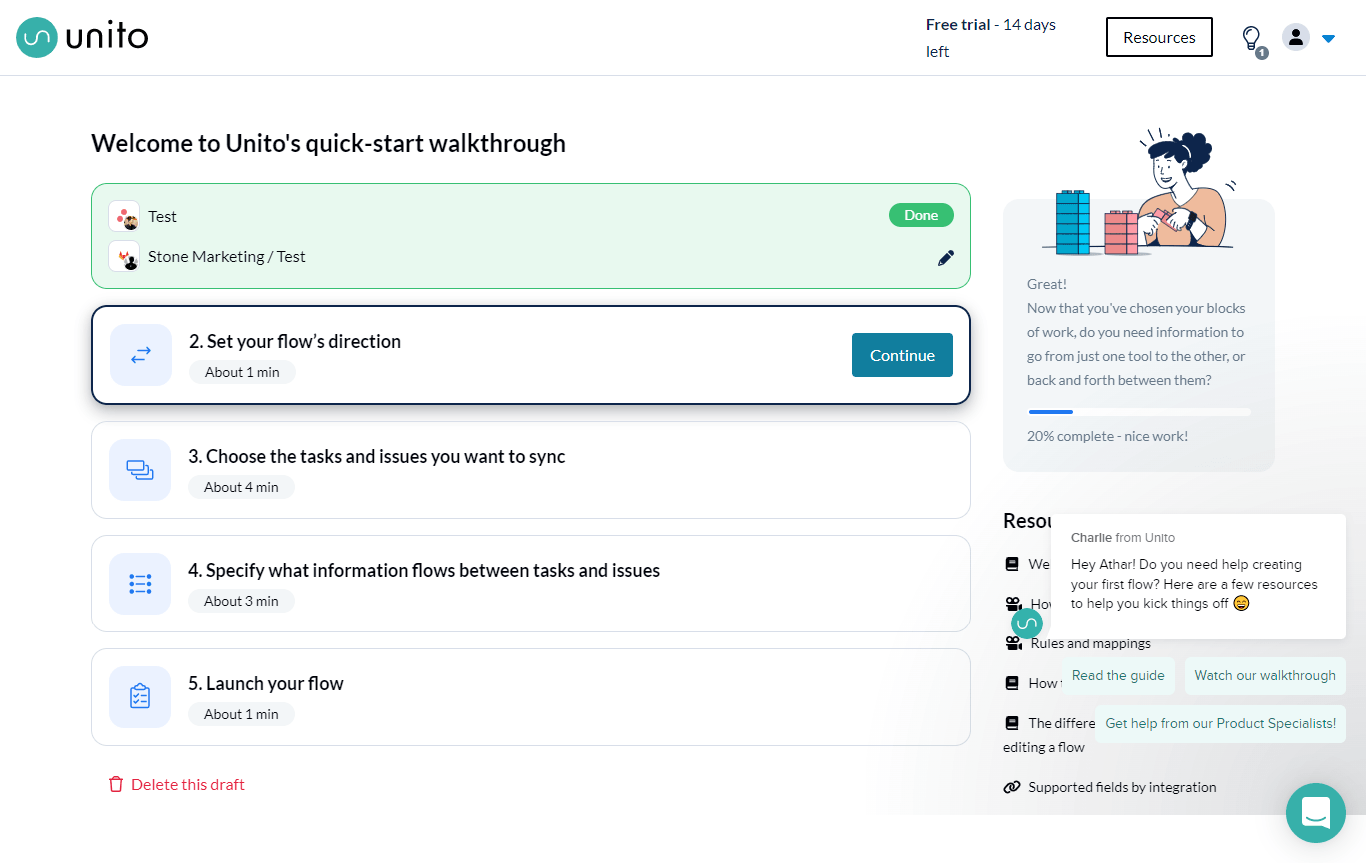
Task: Click Charlie's Unito chat avatar
Action: click(1027, 624)
